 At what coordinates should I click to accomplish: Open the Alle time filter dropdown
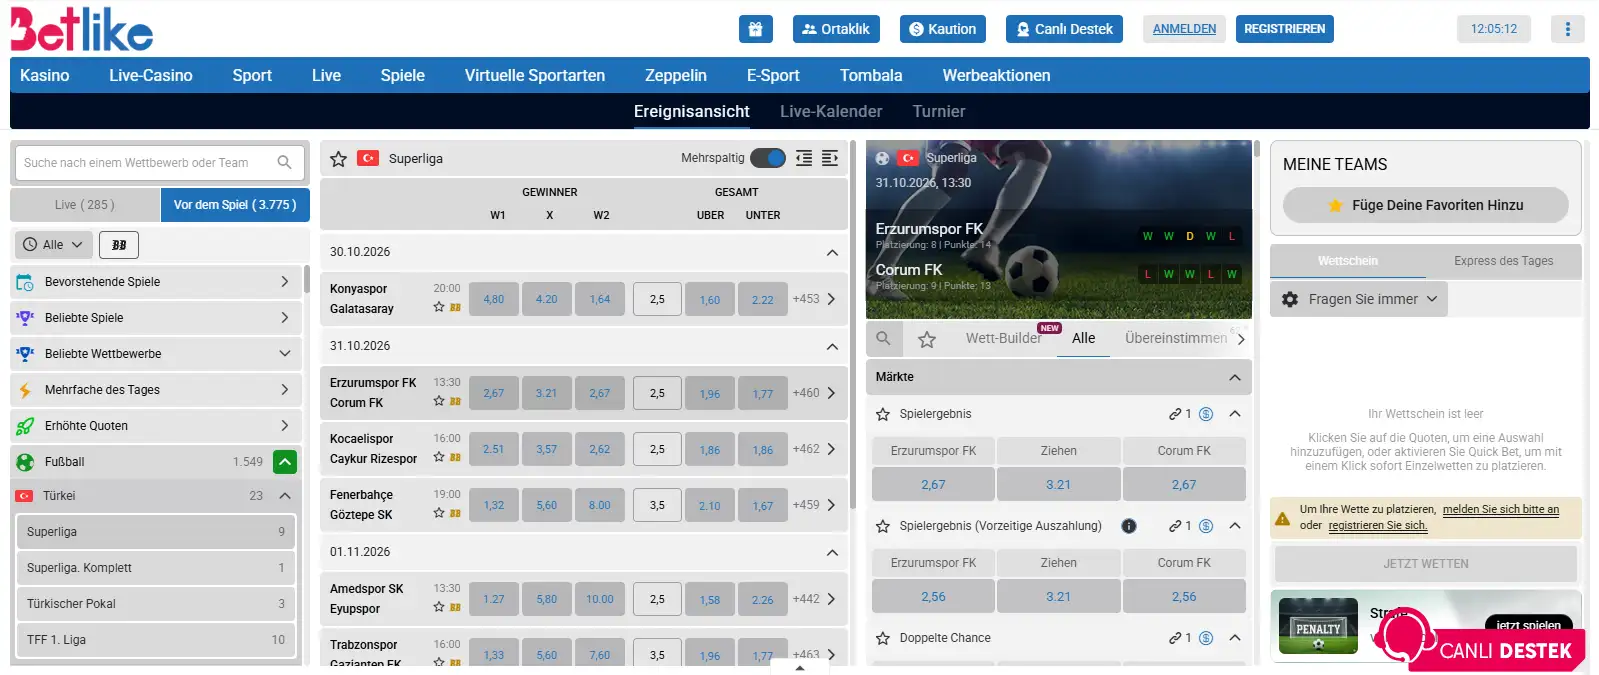point(53,245)
